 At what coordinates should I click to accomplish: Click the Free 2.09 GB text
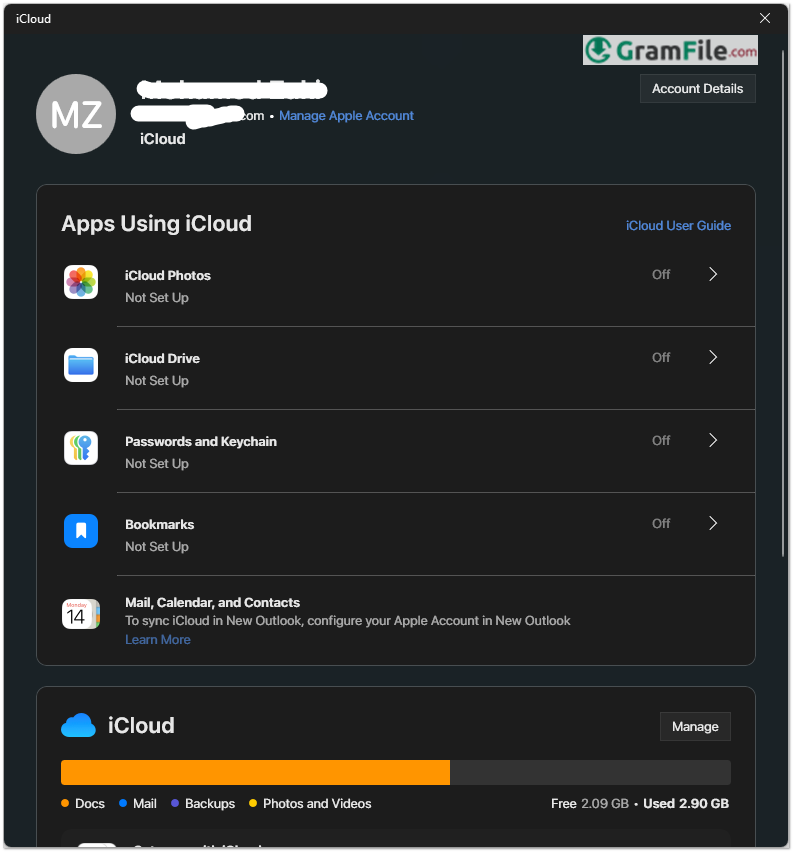(x=590, y=804)
